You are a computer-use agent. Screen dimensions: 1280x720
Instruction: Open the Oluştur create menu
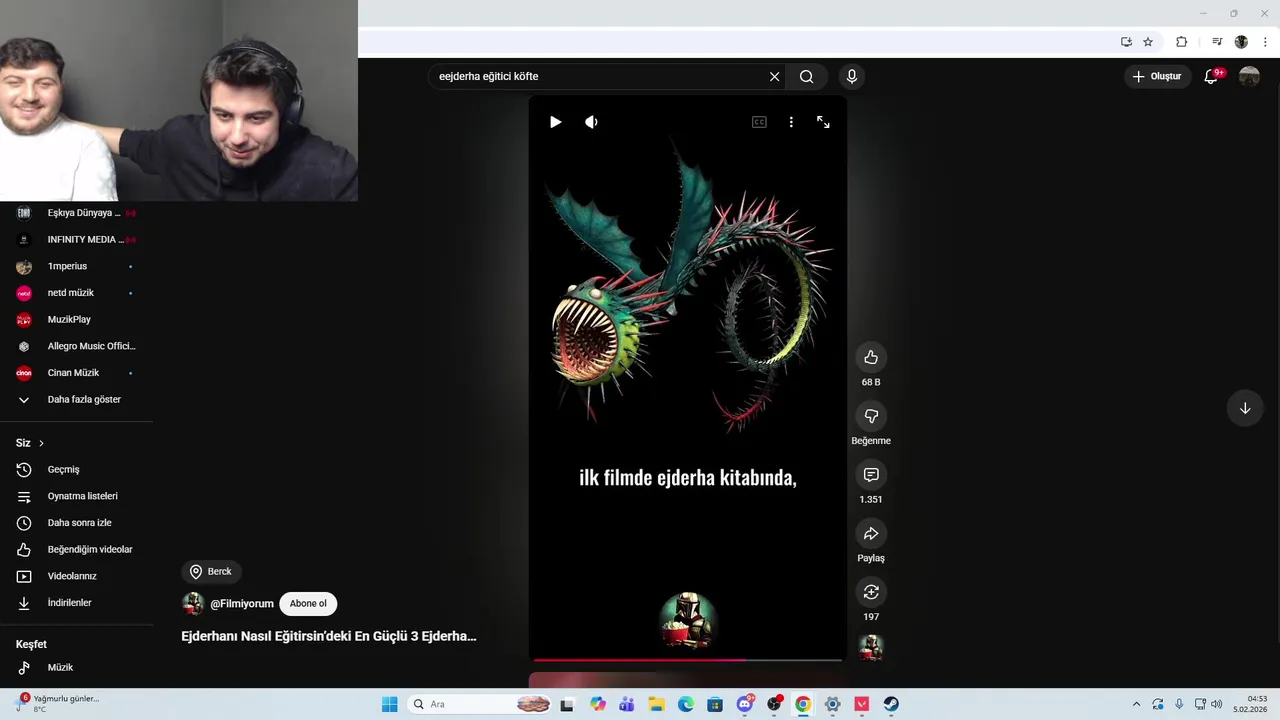click(1157, 77)
